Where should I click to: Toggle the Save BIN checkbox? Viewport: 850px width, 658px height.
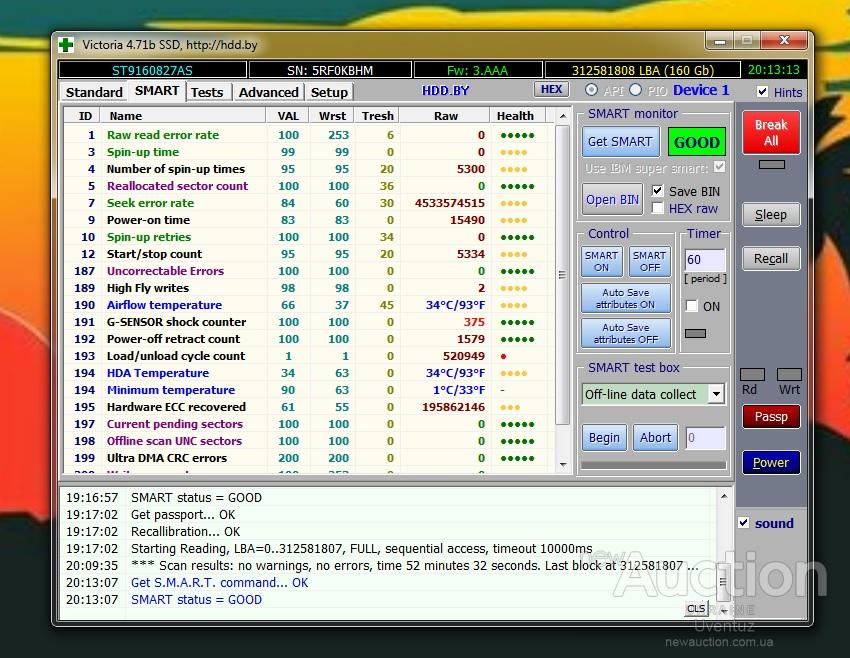click(658, 191)
